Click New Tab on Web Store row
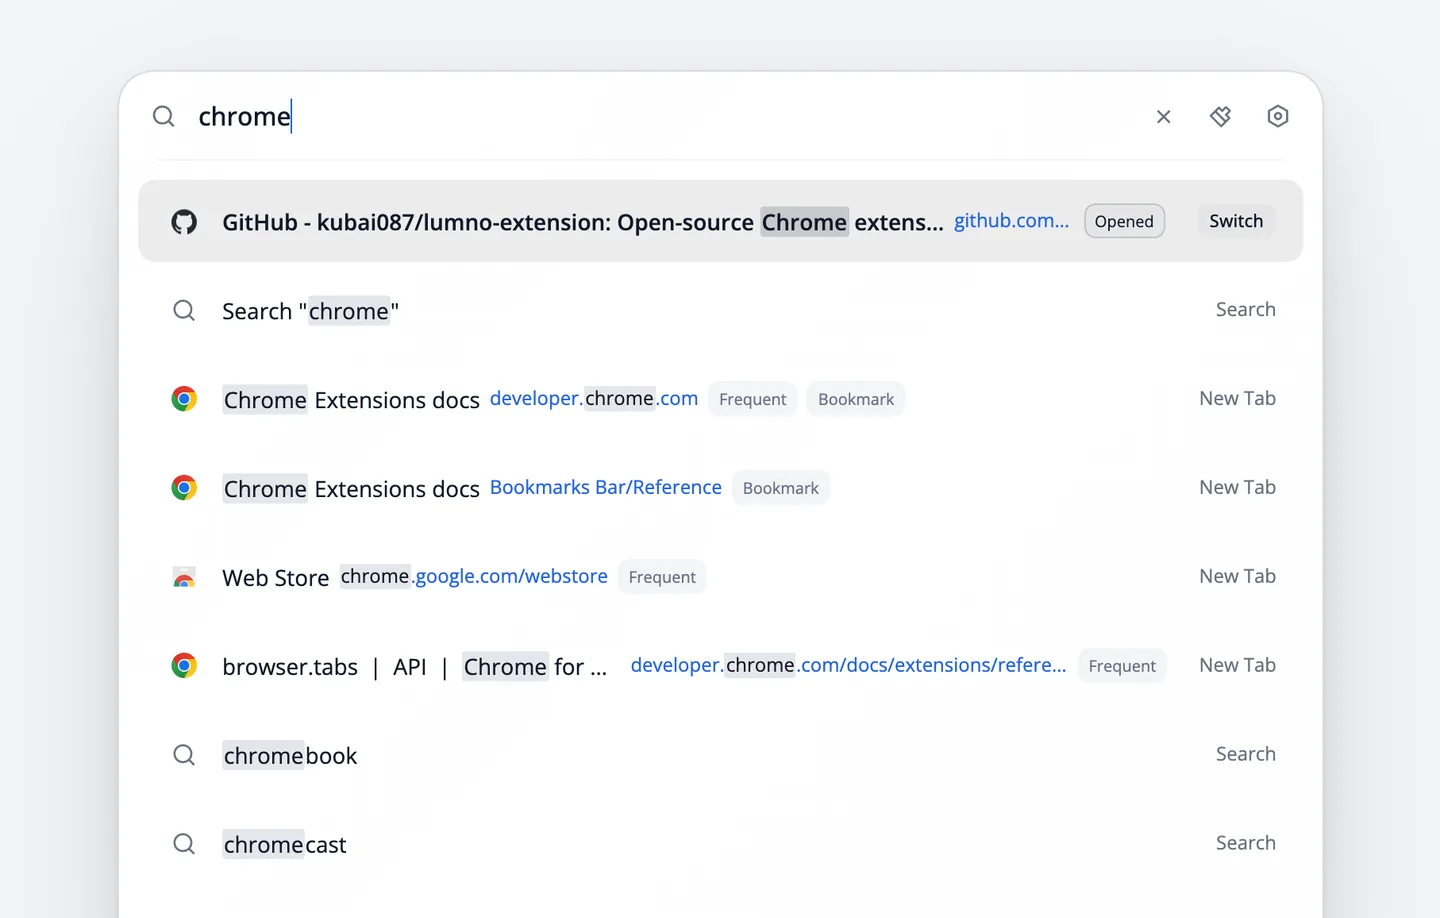The image size is (1440, 918). point(1237,577)
